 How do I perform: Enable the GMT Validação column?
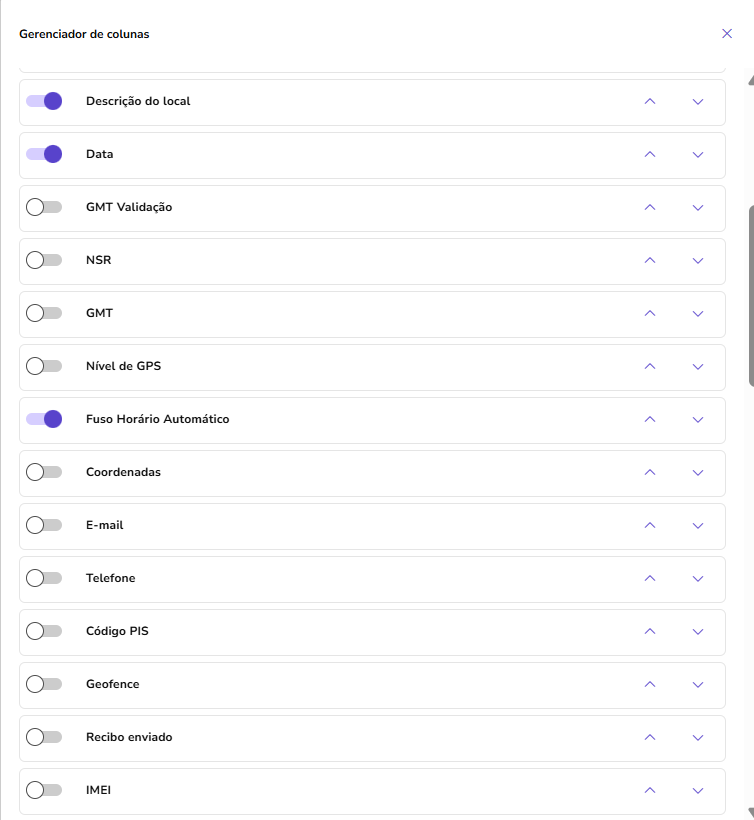click(44, 207)
